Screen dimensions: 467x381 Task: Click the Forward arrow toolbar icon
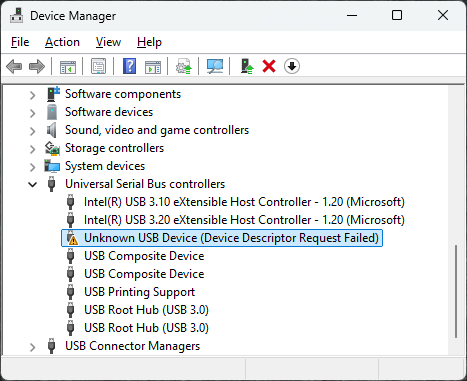click(x=37, y=66)
